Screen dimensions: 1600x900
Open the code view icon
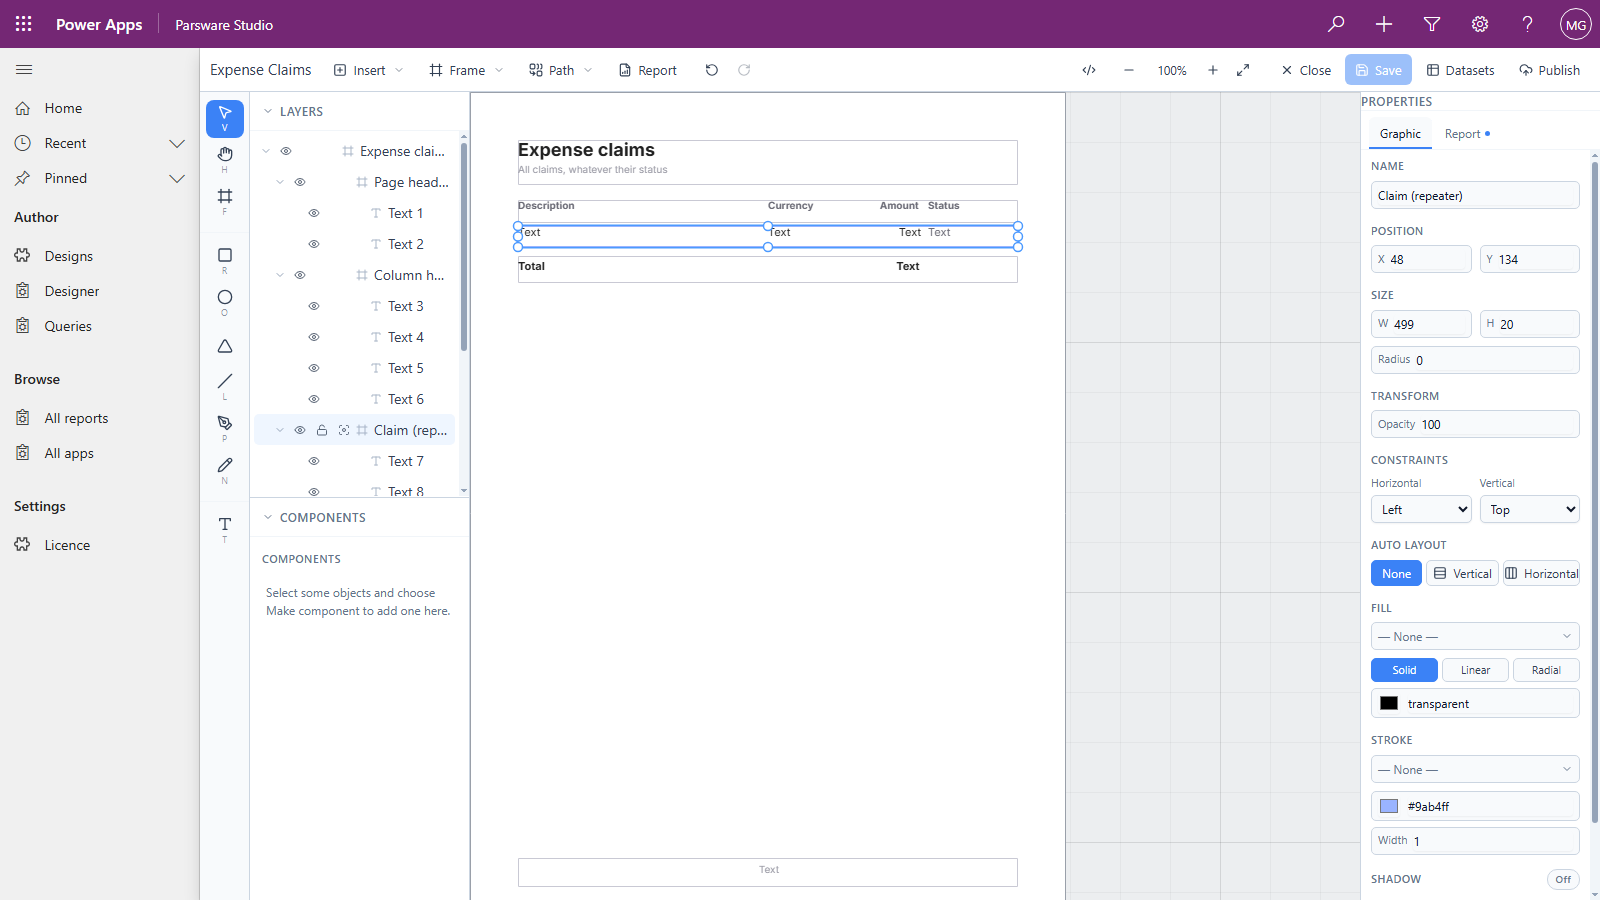1089,70
